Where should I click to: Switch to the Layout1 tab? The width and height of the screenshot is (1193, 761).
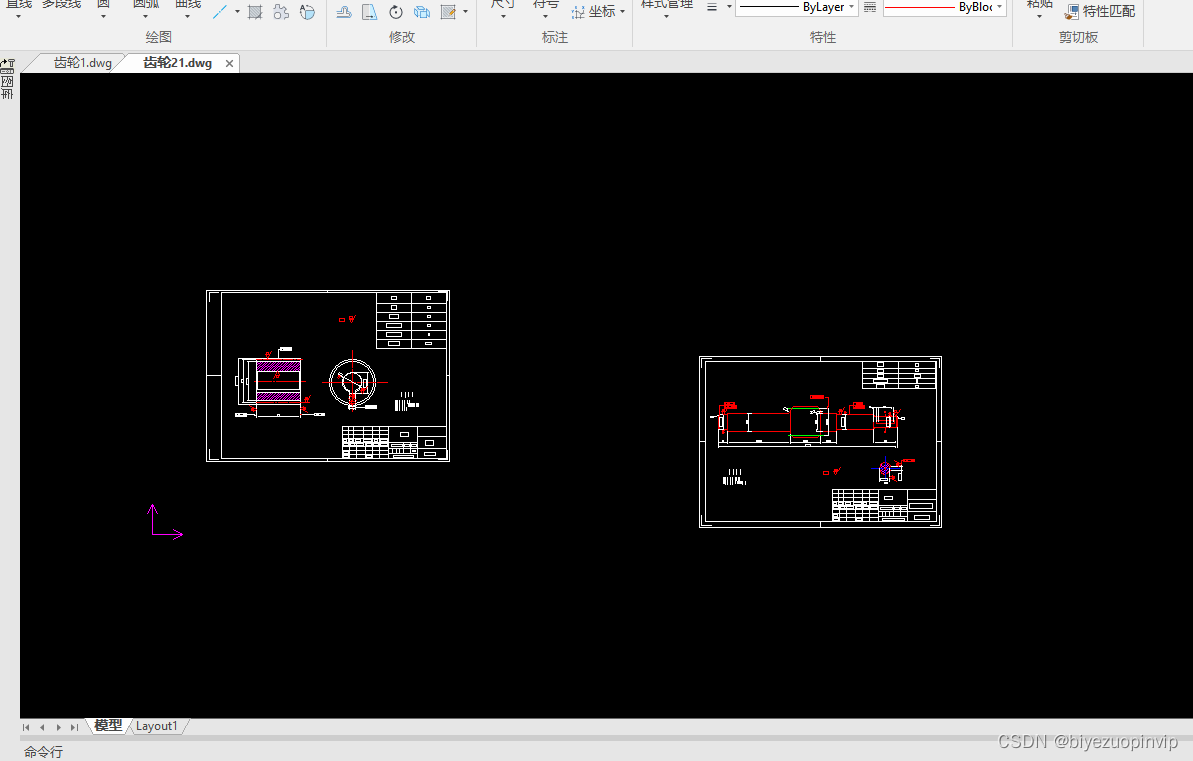(x=157, y=726)
